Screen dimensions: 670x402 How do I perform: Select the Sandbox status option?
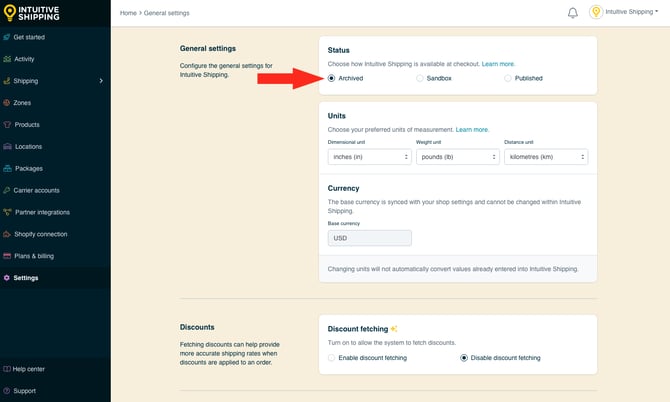point(420,78)
